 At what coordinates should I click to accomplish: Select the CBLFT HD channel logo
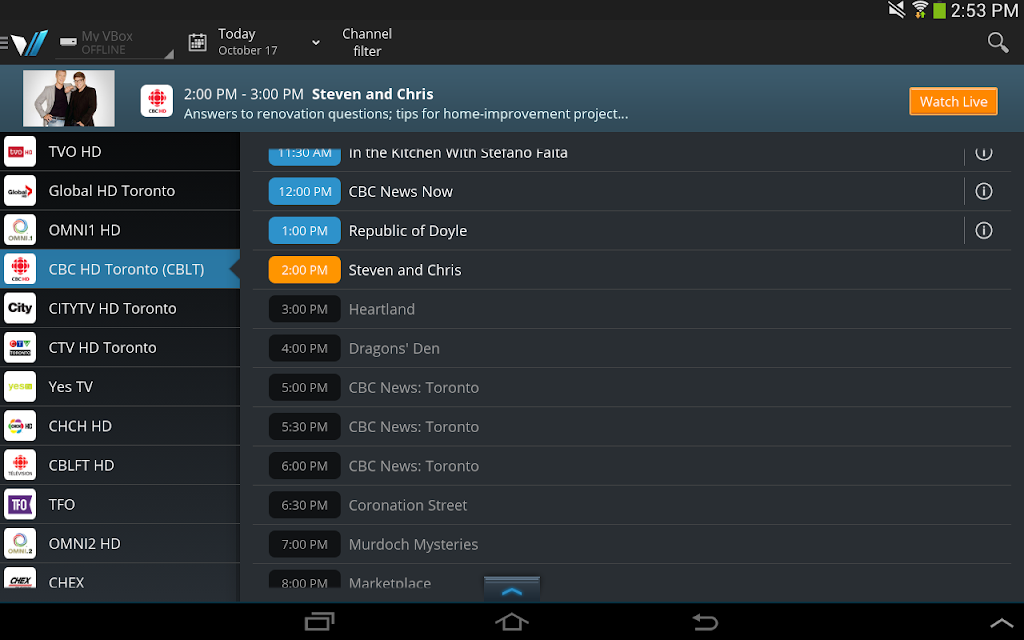(x=20, y=465)
